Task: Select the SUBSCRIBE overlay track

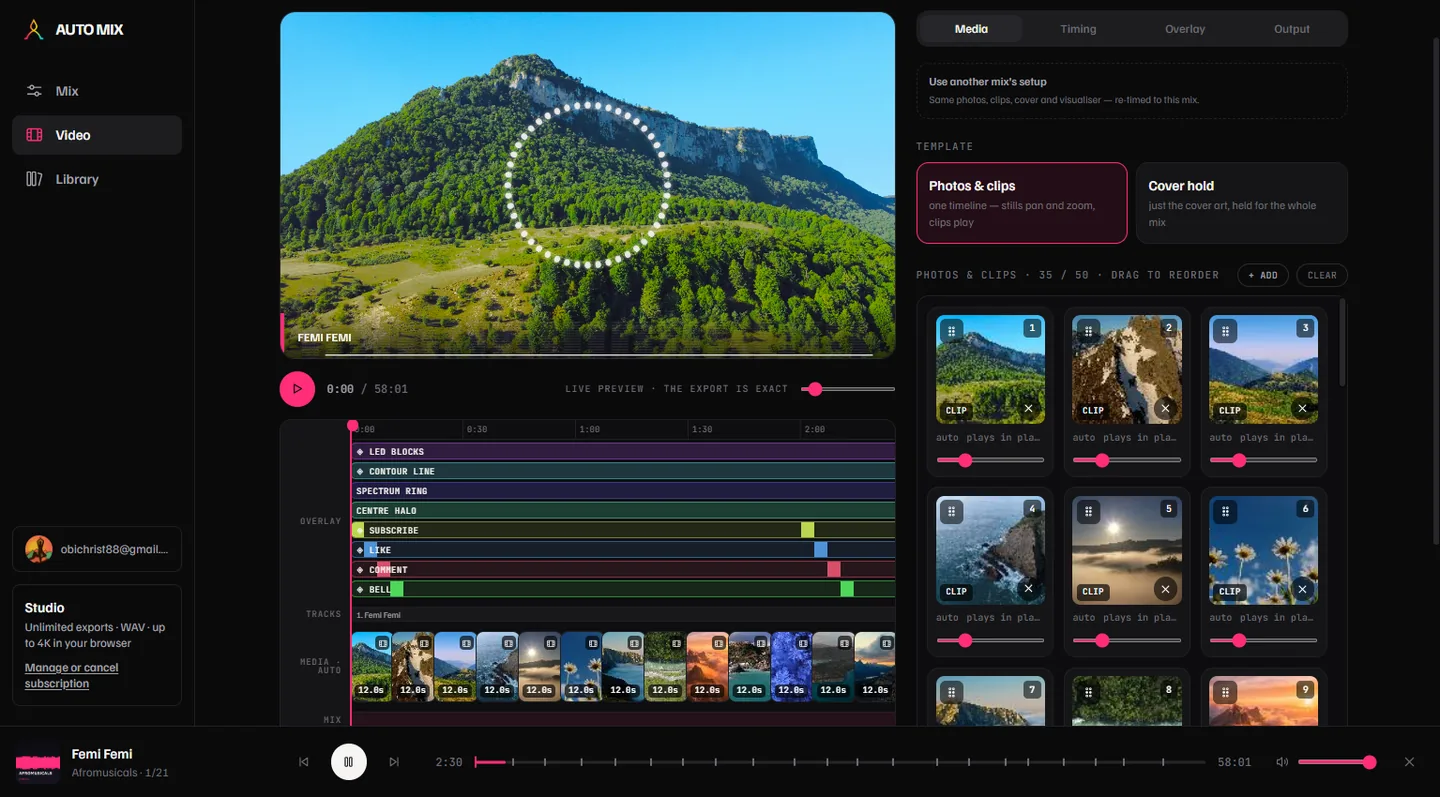Action: pos(623,530)
